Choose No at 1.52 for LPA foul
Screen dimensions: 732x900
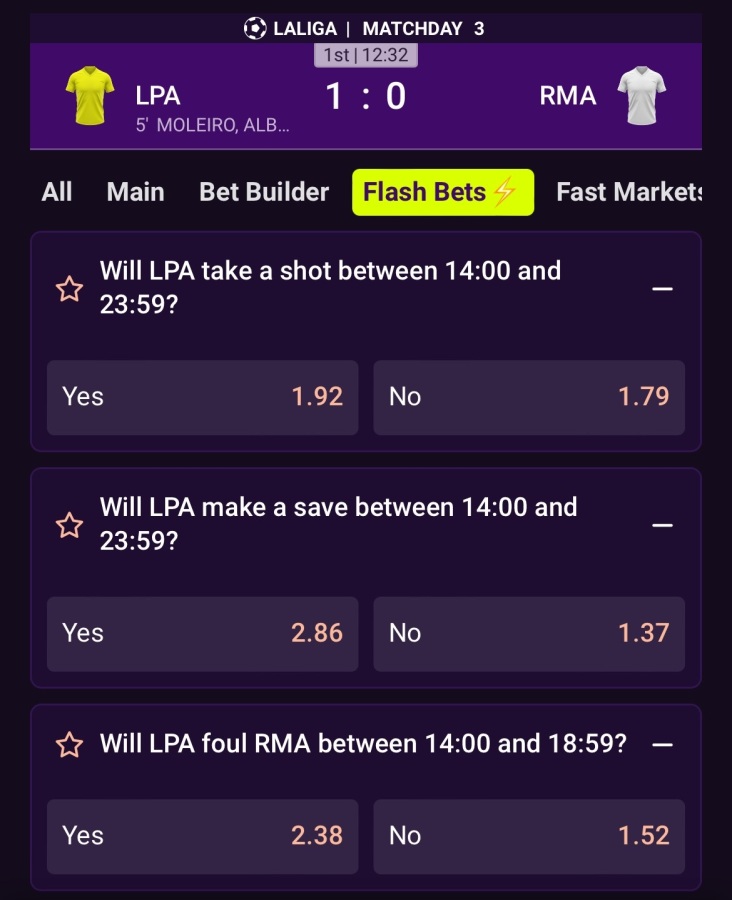tap(529, 836)
